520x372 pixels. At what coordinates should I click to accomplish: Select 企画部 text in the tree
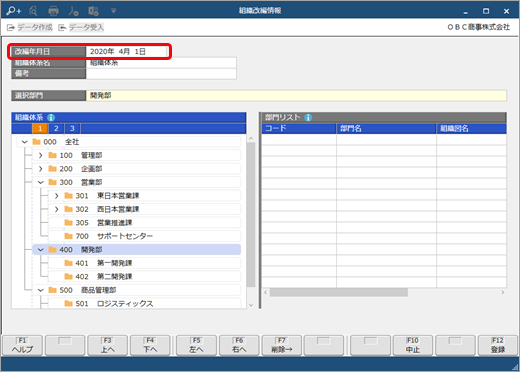click(92, 169)
